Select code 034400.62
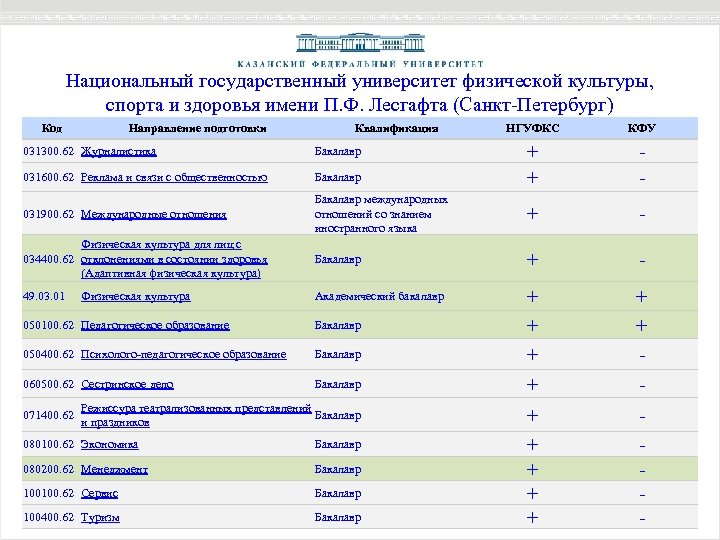Screen dimensions: 720x540 (x=49, y=259)
